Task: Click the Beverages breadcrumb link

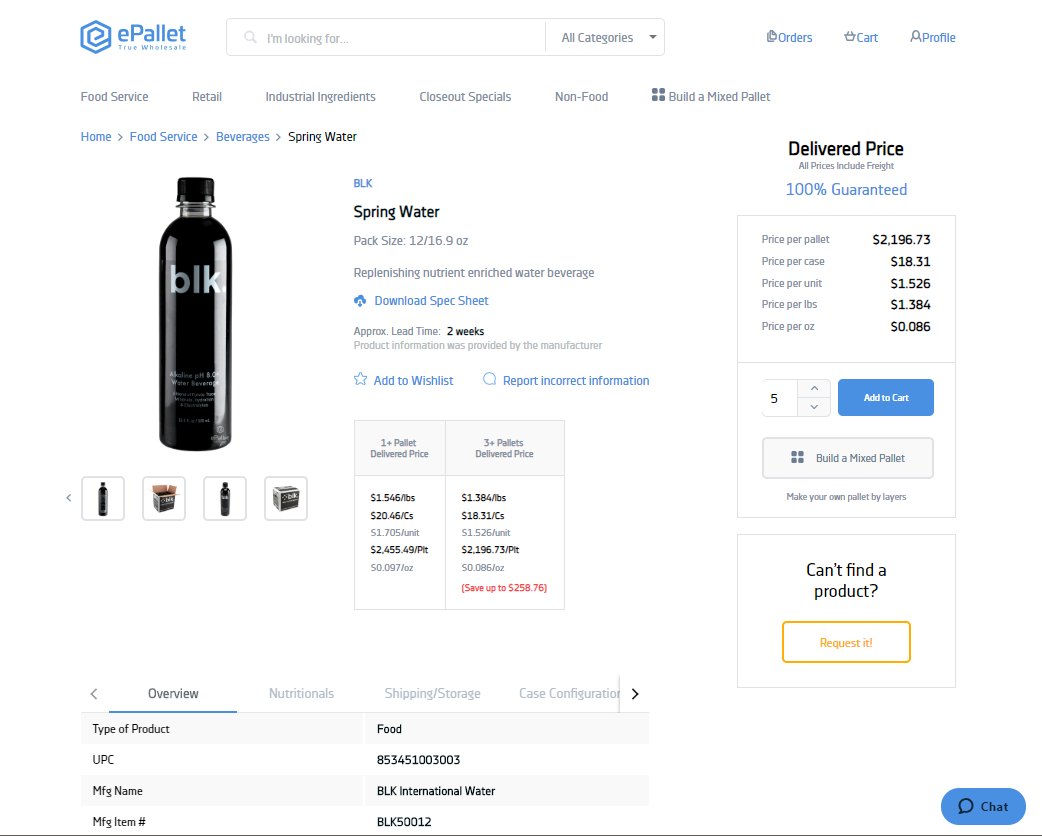Action: (x=243, y=137)
